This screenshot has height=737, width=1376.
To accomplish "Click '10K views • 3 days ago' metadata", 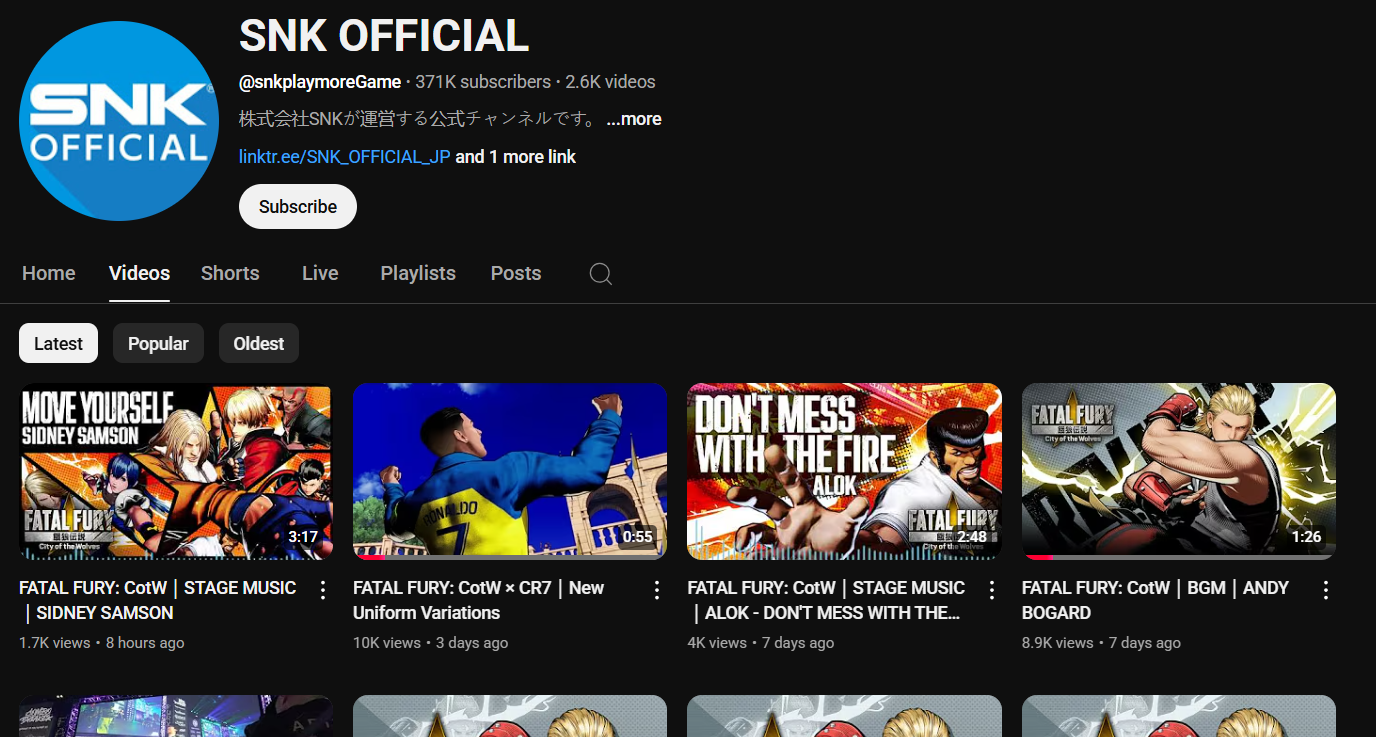I will [x=431, y=643].
